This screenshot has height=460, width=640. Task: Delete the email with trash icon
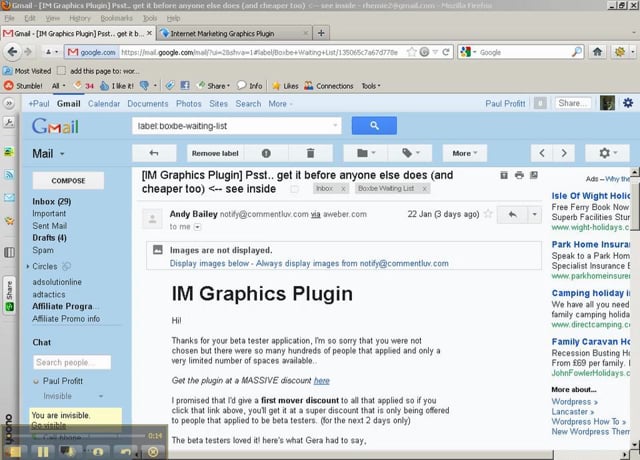pyautogui.click(x=311, y=153)
